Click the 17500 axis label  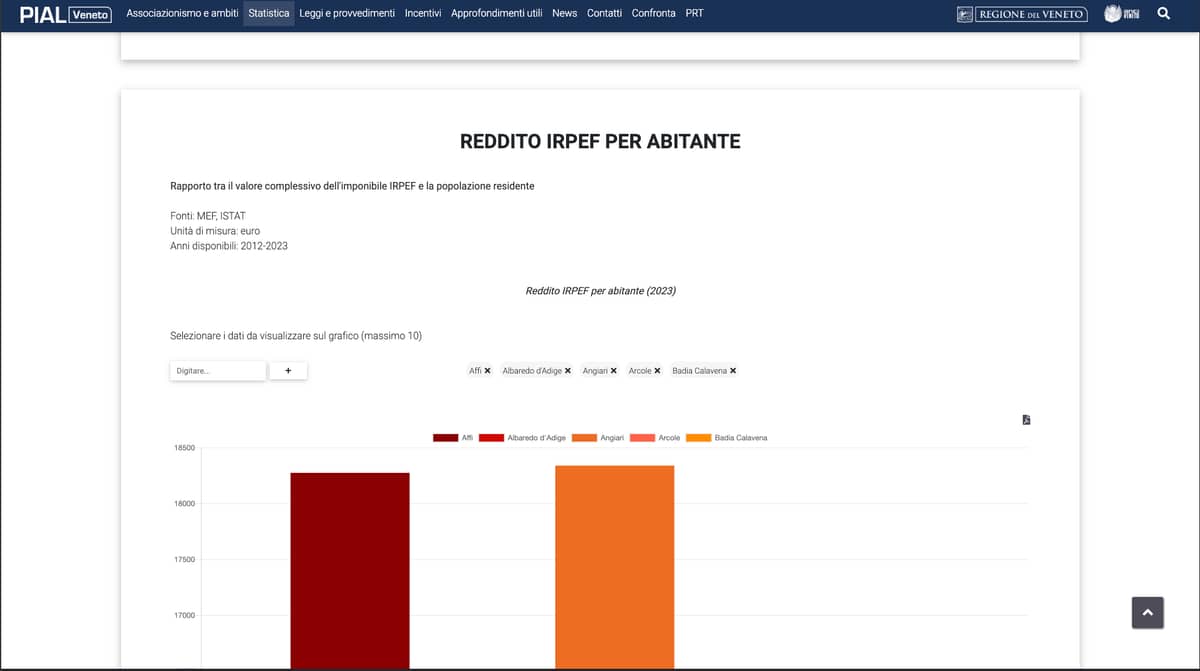click(185, 560)
